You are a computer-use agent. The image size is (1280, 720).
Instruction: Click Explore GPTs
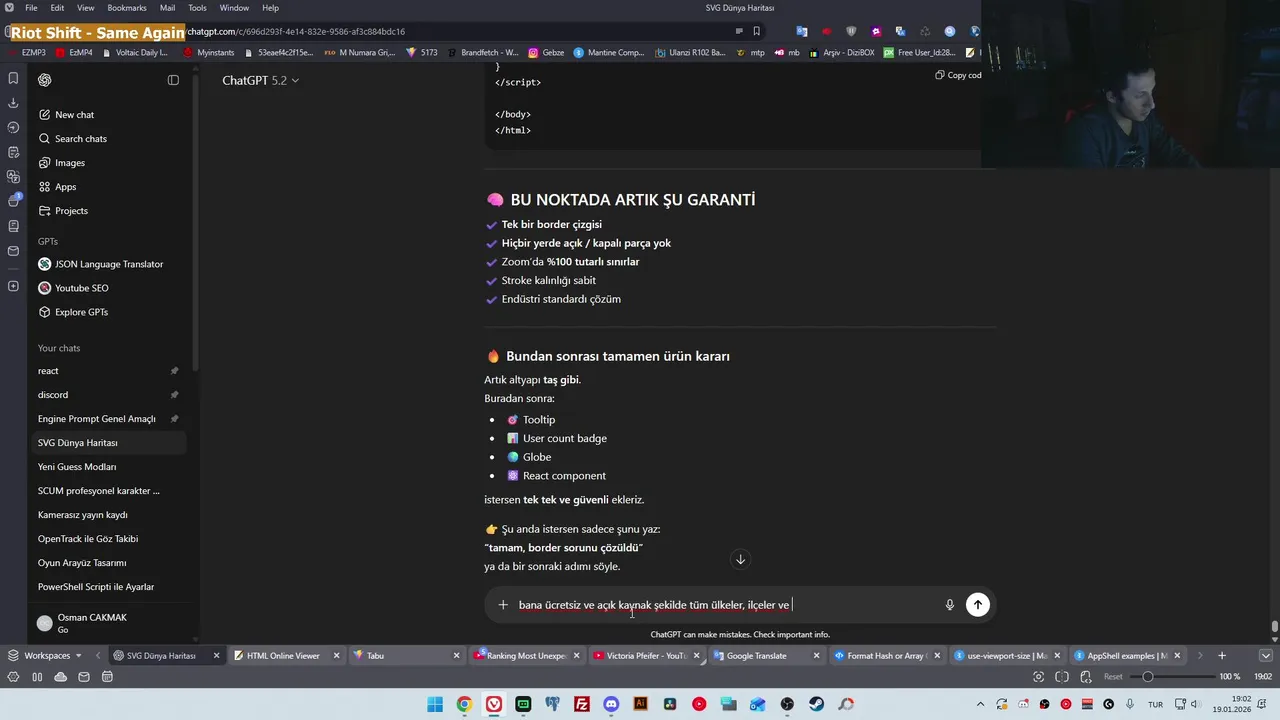tap(110, 312)
